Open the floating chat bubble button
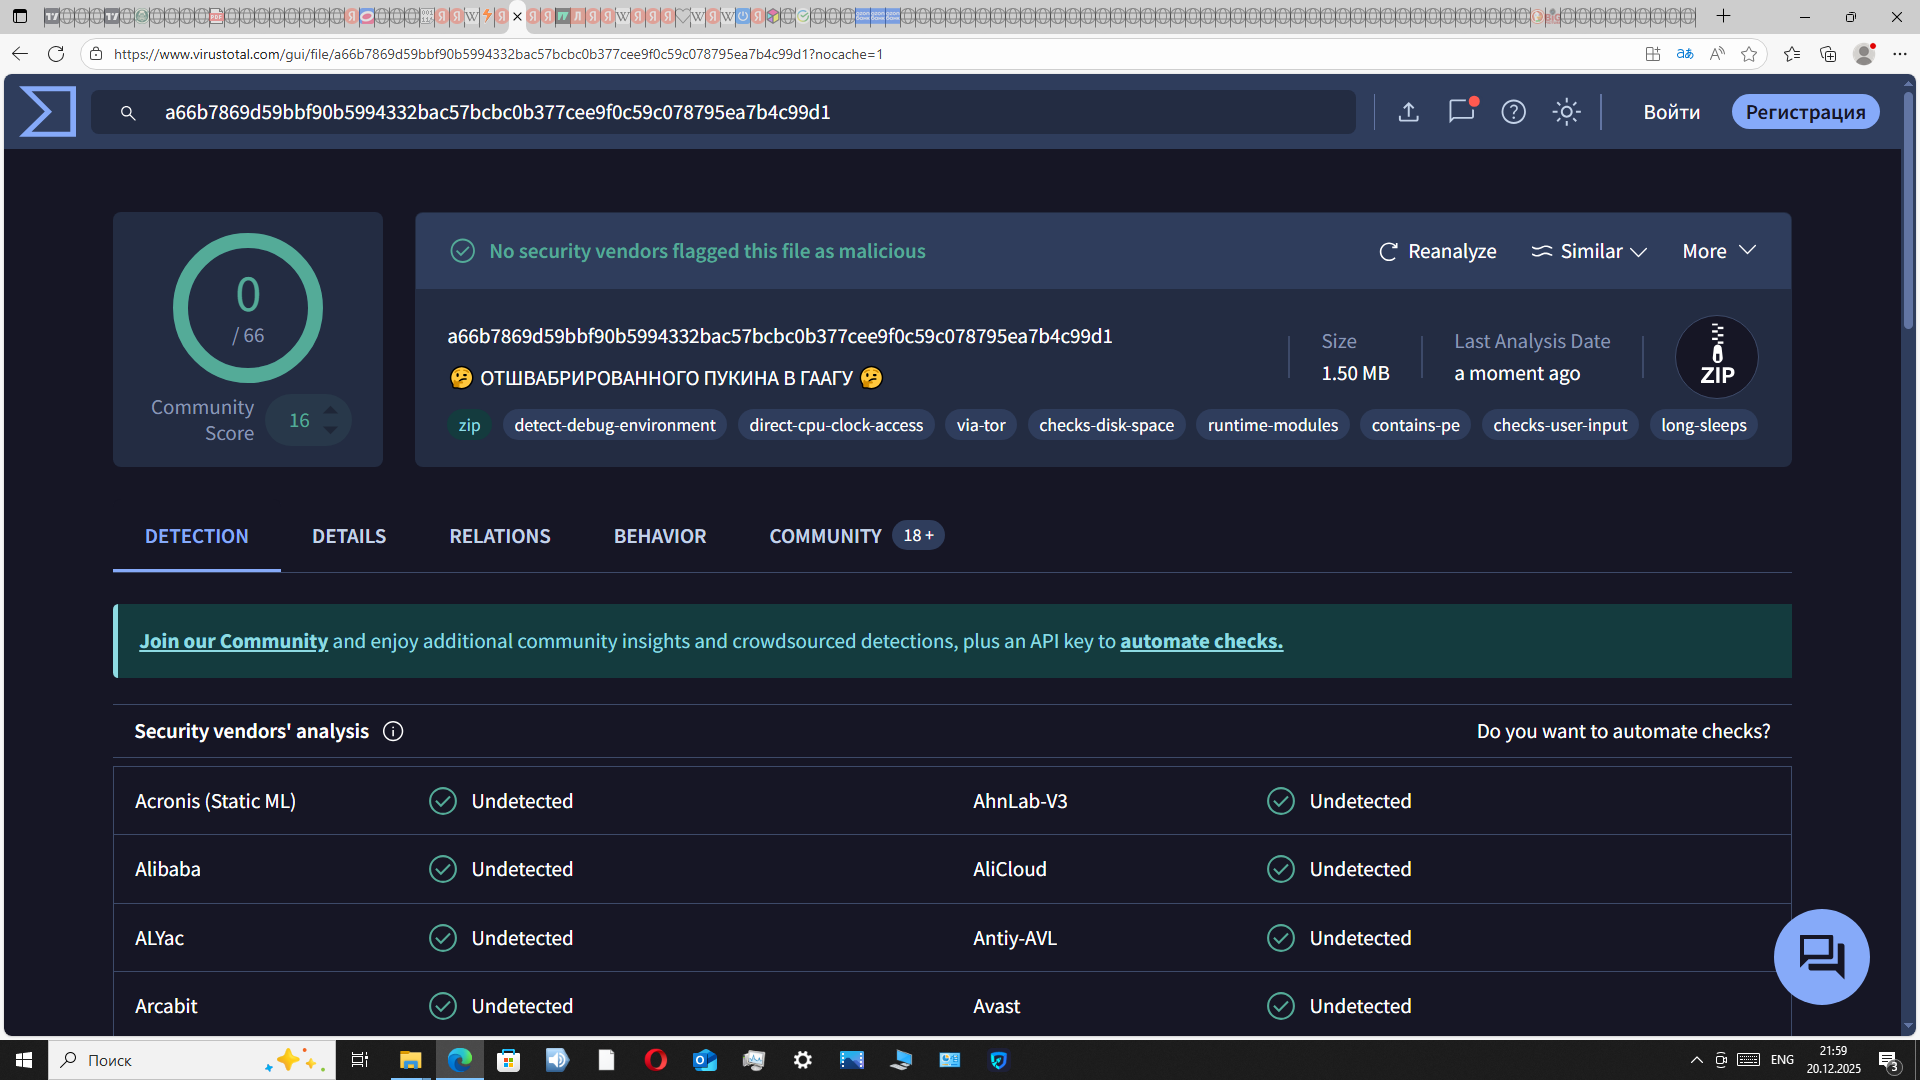This screenshot has height=1080, width=1920. (1821, 956)
